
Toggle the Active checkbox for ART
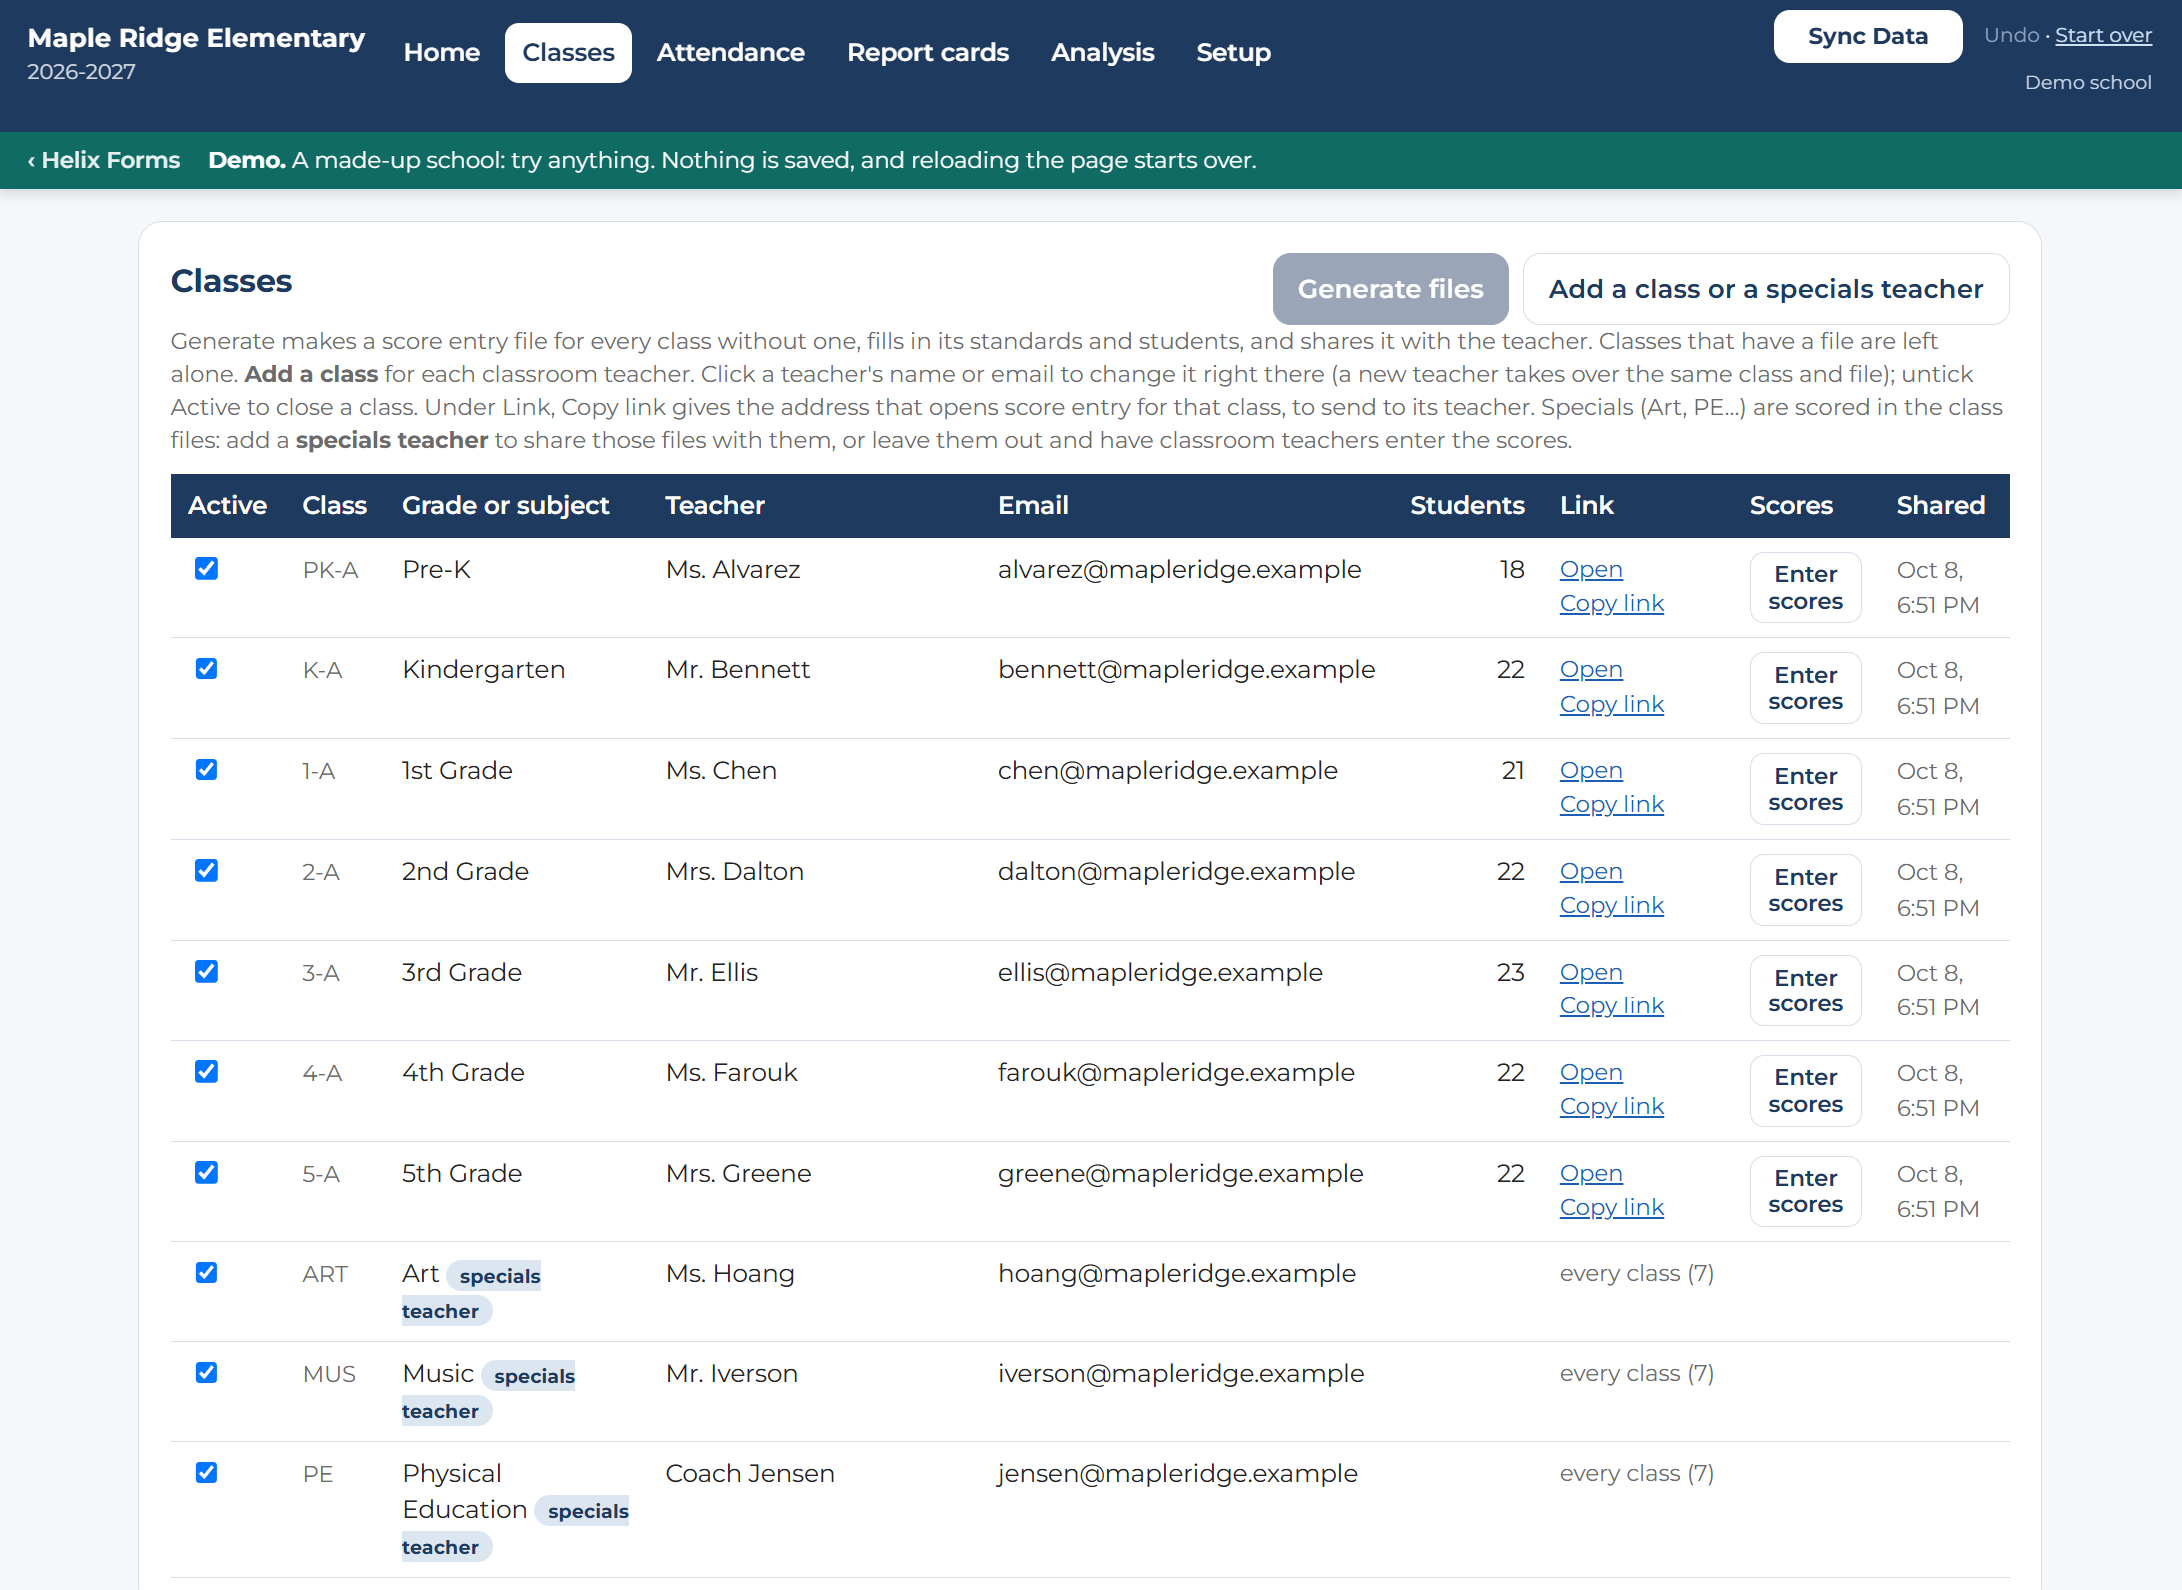(206, 1273)
